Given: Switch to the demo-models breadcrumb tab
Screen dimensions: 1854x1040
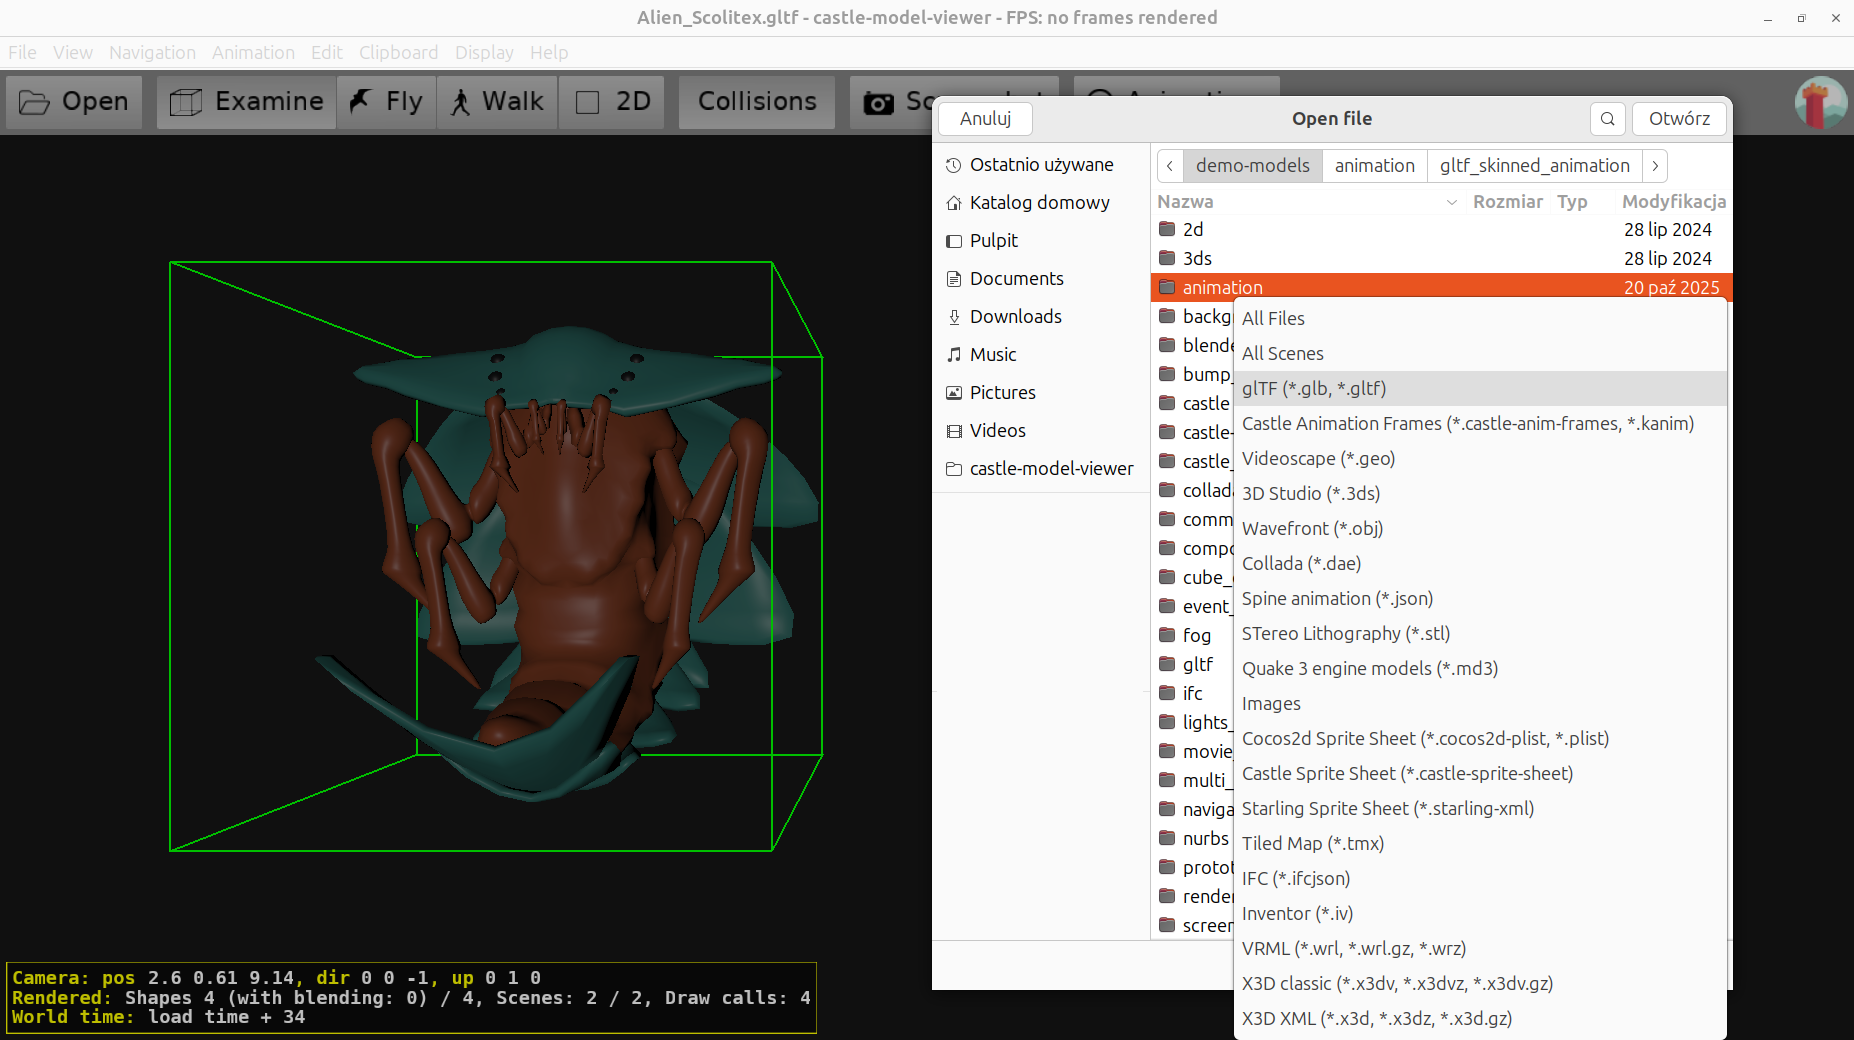Looking at the screenshot, I should click(x=1252, y=165).
